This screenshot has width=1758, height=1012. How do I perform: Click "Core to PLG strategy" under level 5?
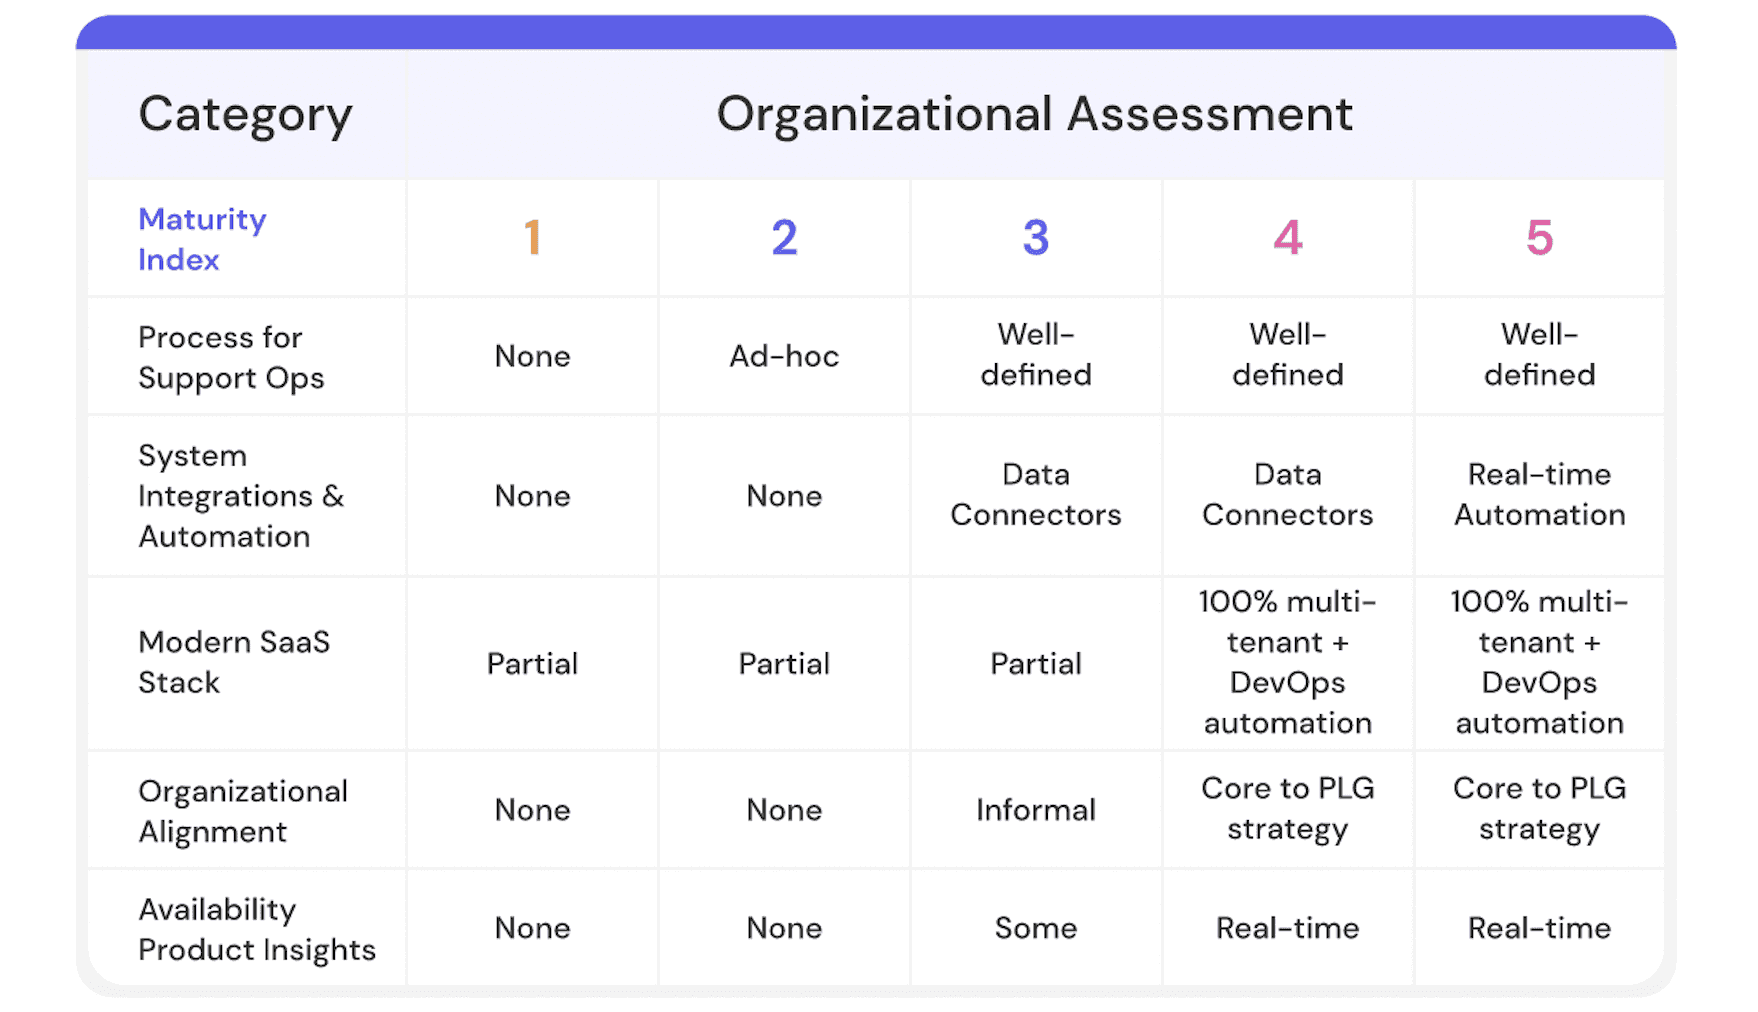(x=1539, y=808)
